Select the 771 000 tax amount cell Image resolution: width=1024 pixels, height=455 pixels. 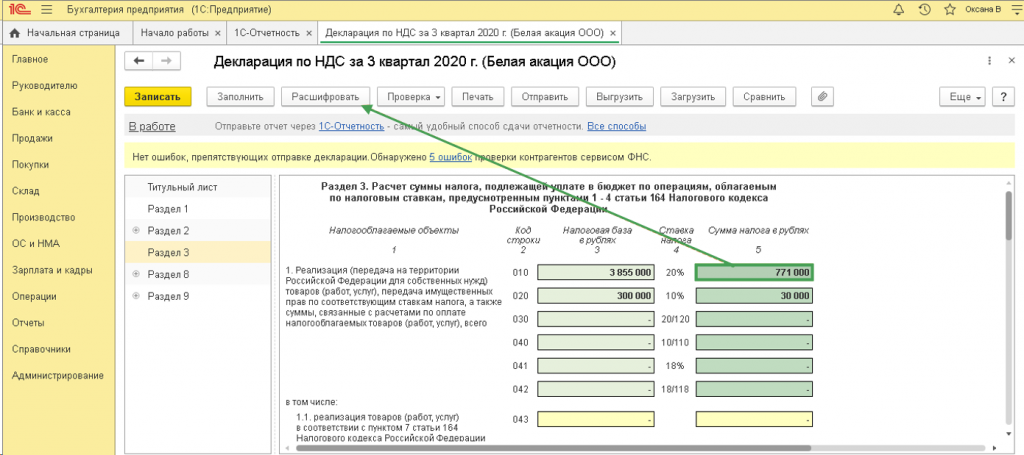(x=754, y=272)
